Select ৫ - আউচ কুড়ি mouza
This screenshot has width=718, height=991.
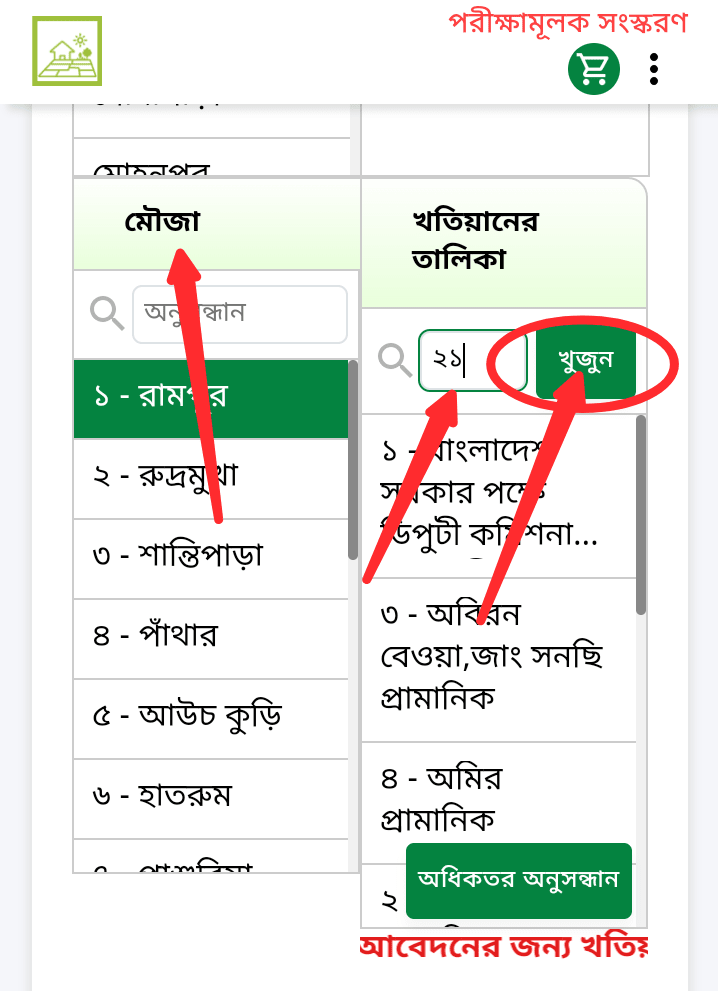coord(210,716)
